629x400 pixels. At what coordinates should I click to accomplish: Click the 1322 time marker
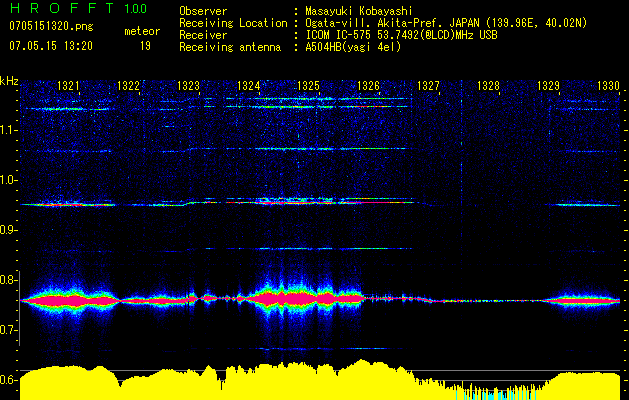128,85
